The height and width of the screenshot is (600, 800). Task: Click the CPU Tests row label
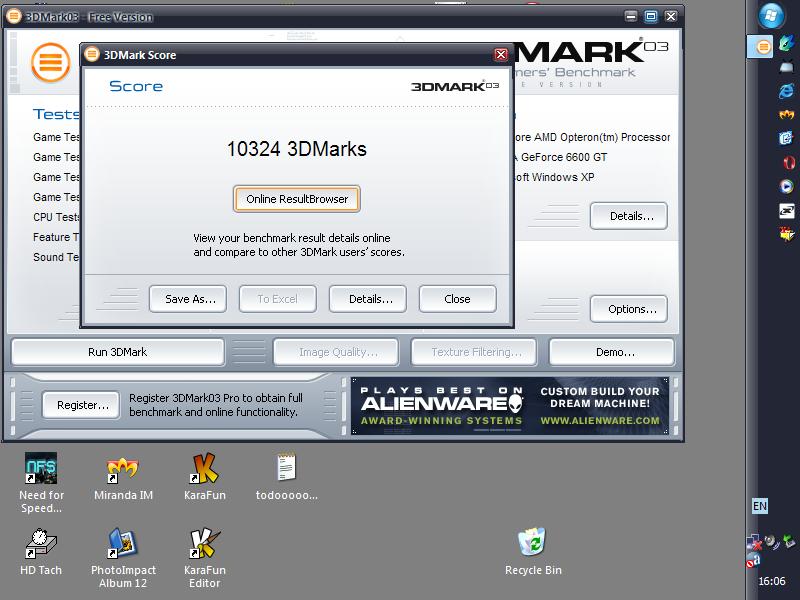56,217
